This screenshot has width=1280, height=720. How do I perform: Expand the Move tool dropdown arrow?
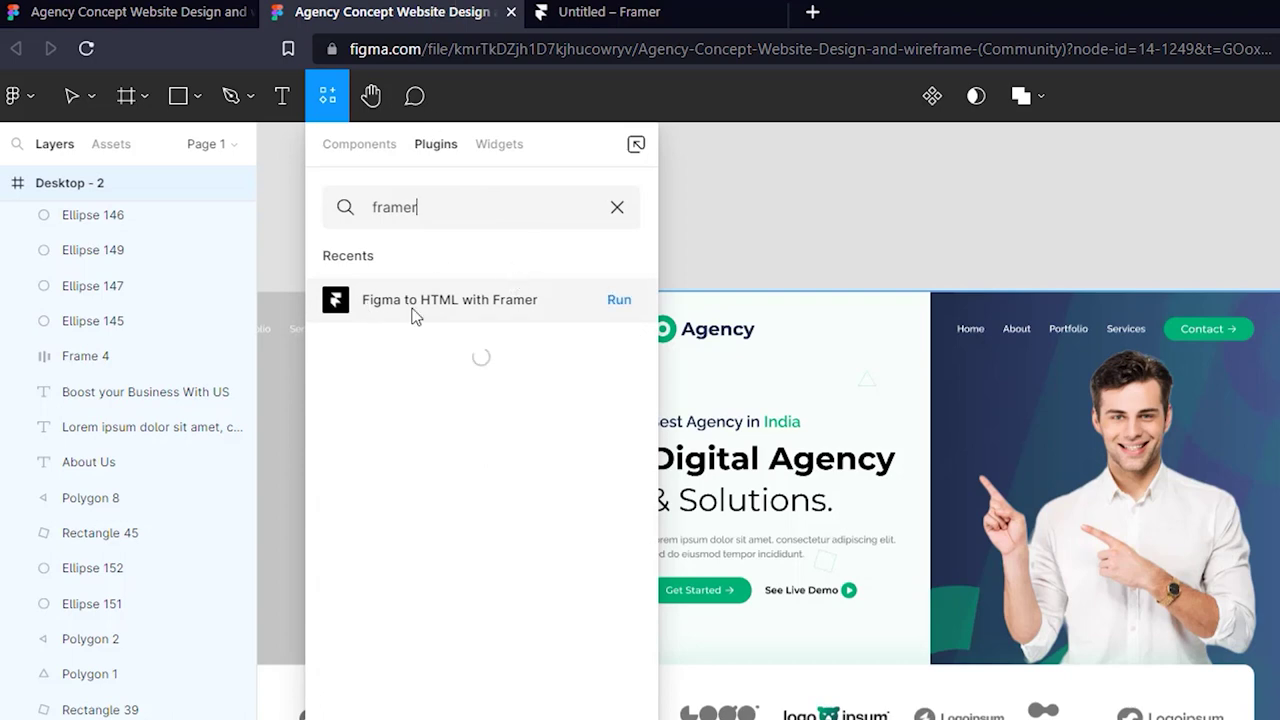(x=92, y=97)
